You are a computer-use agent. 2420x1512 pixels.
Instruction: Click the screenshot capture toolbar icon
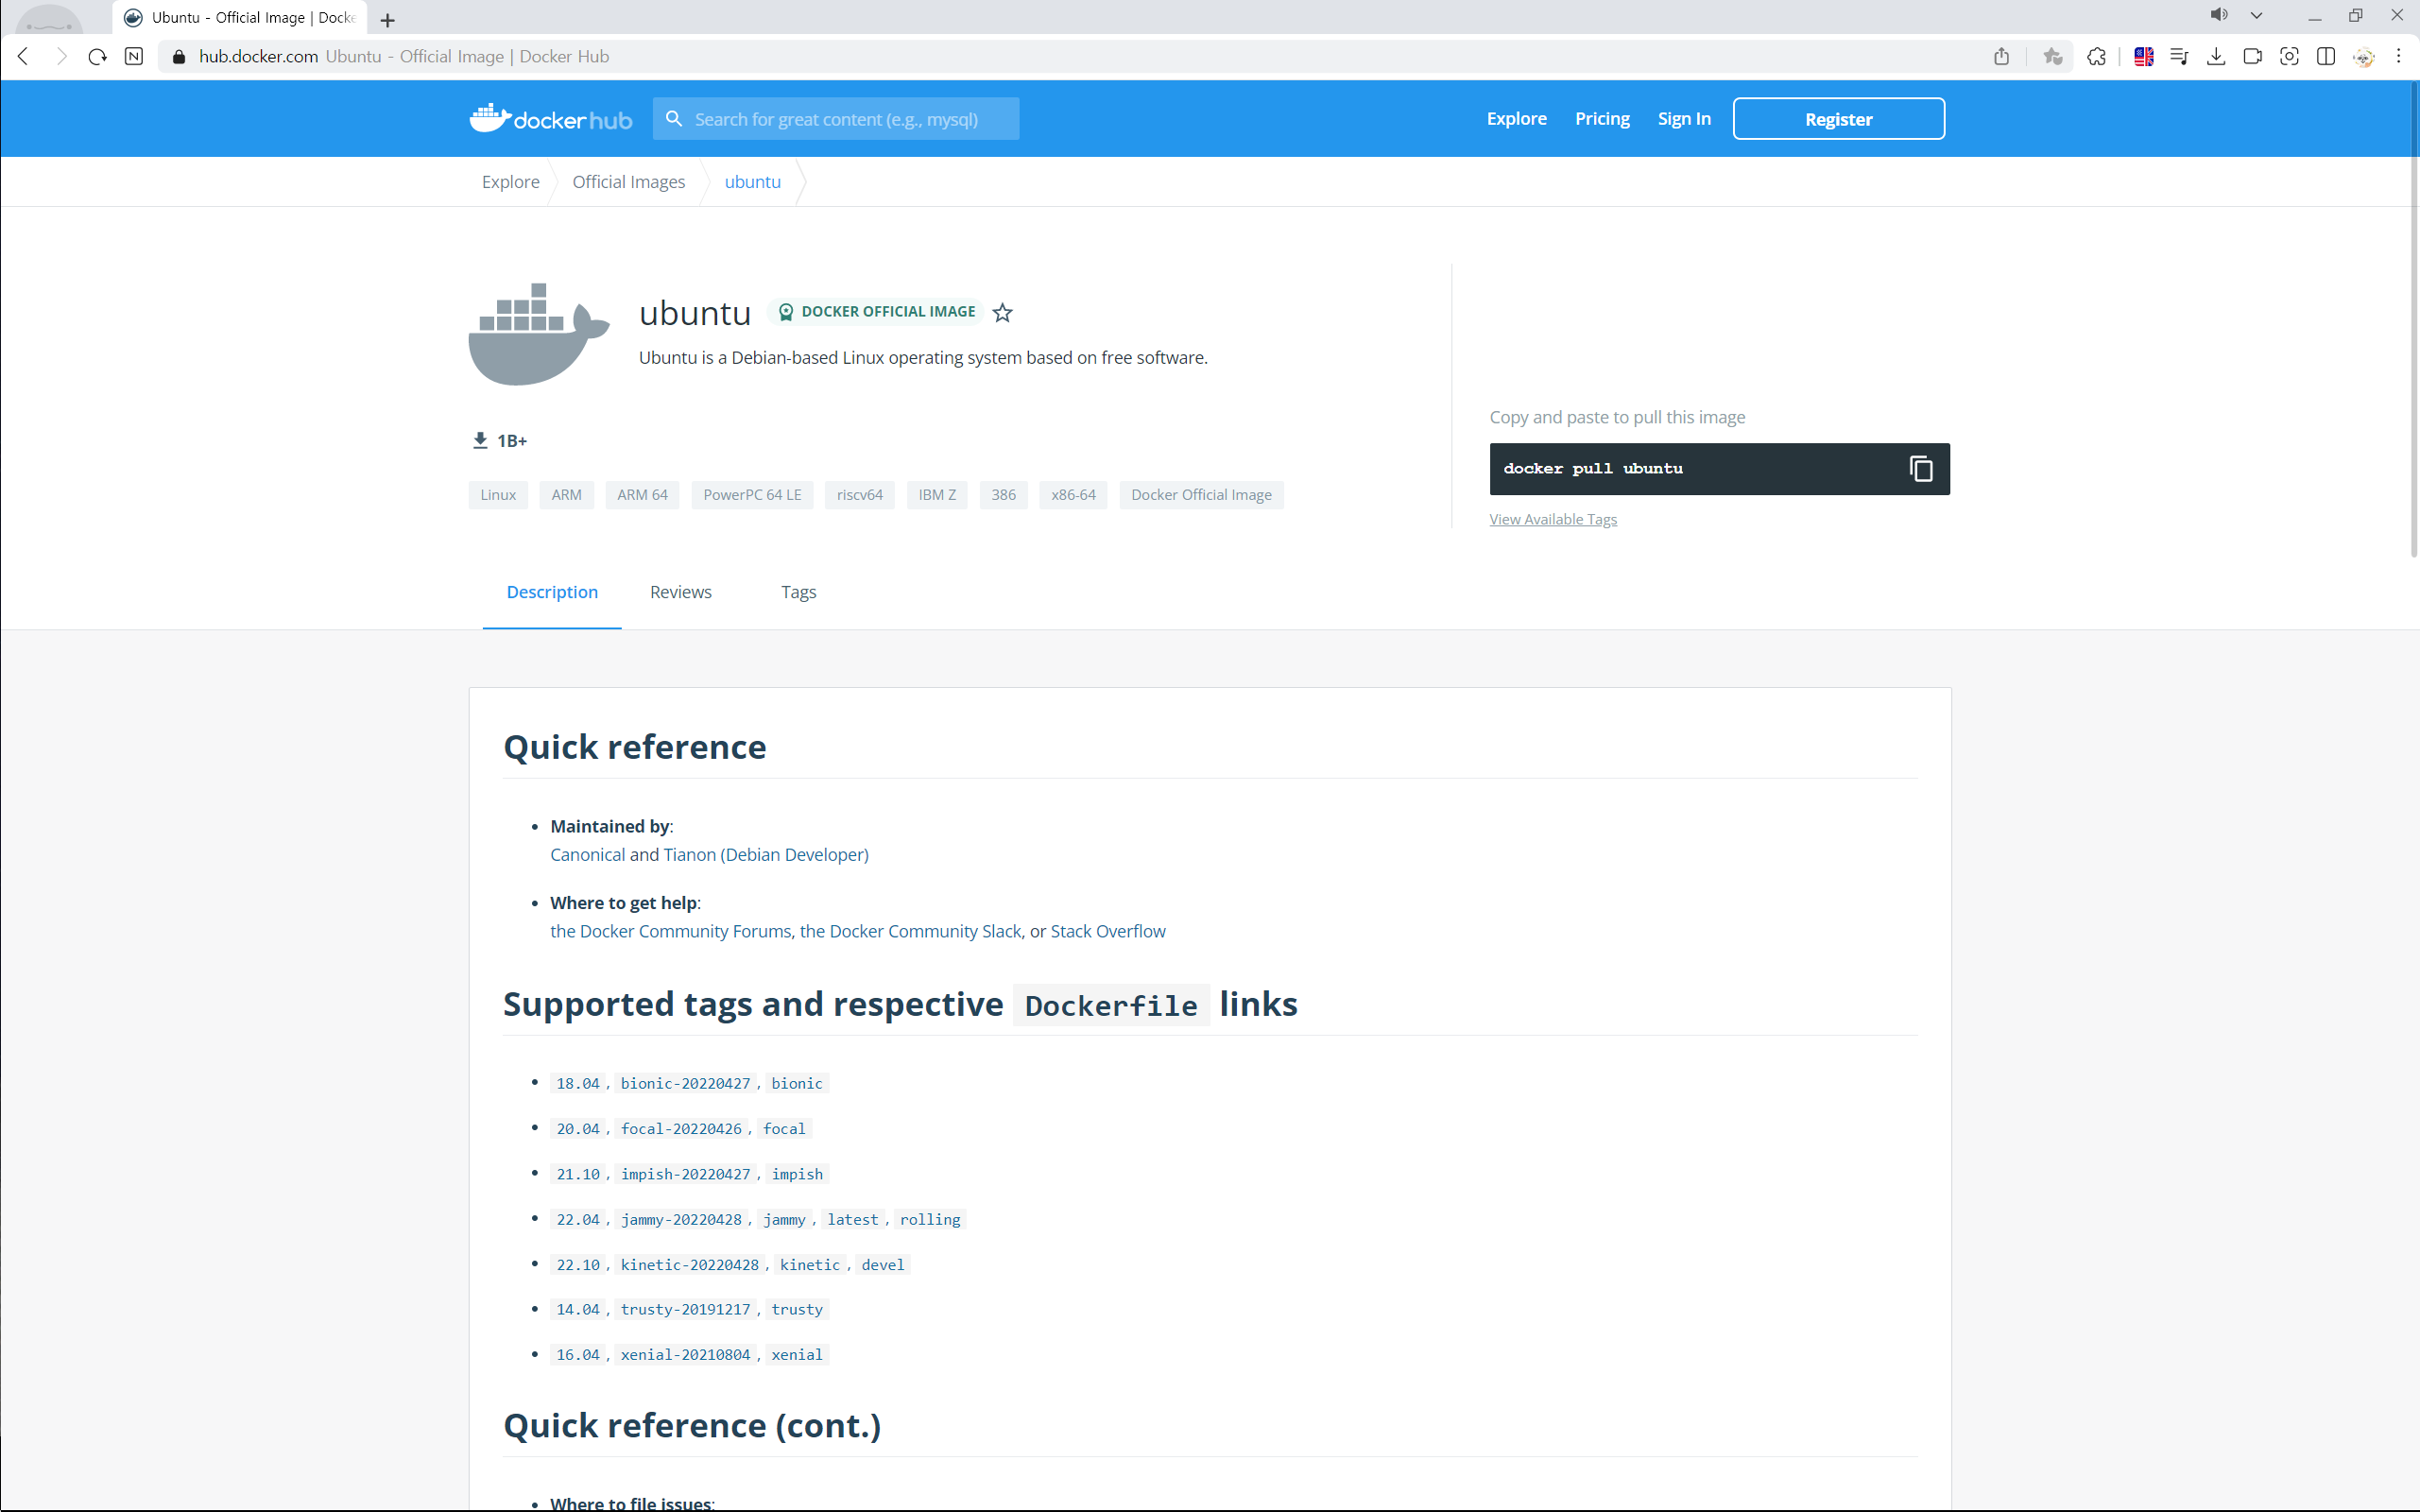pos(2289,57)
